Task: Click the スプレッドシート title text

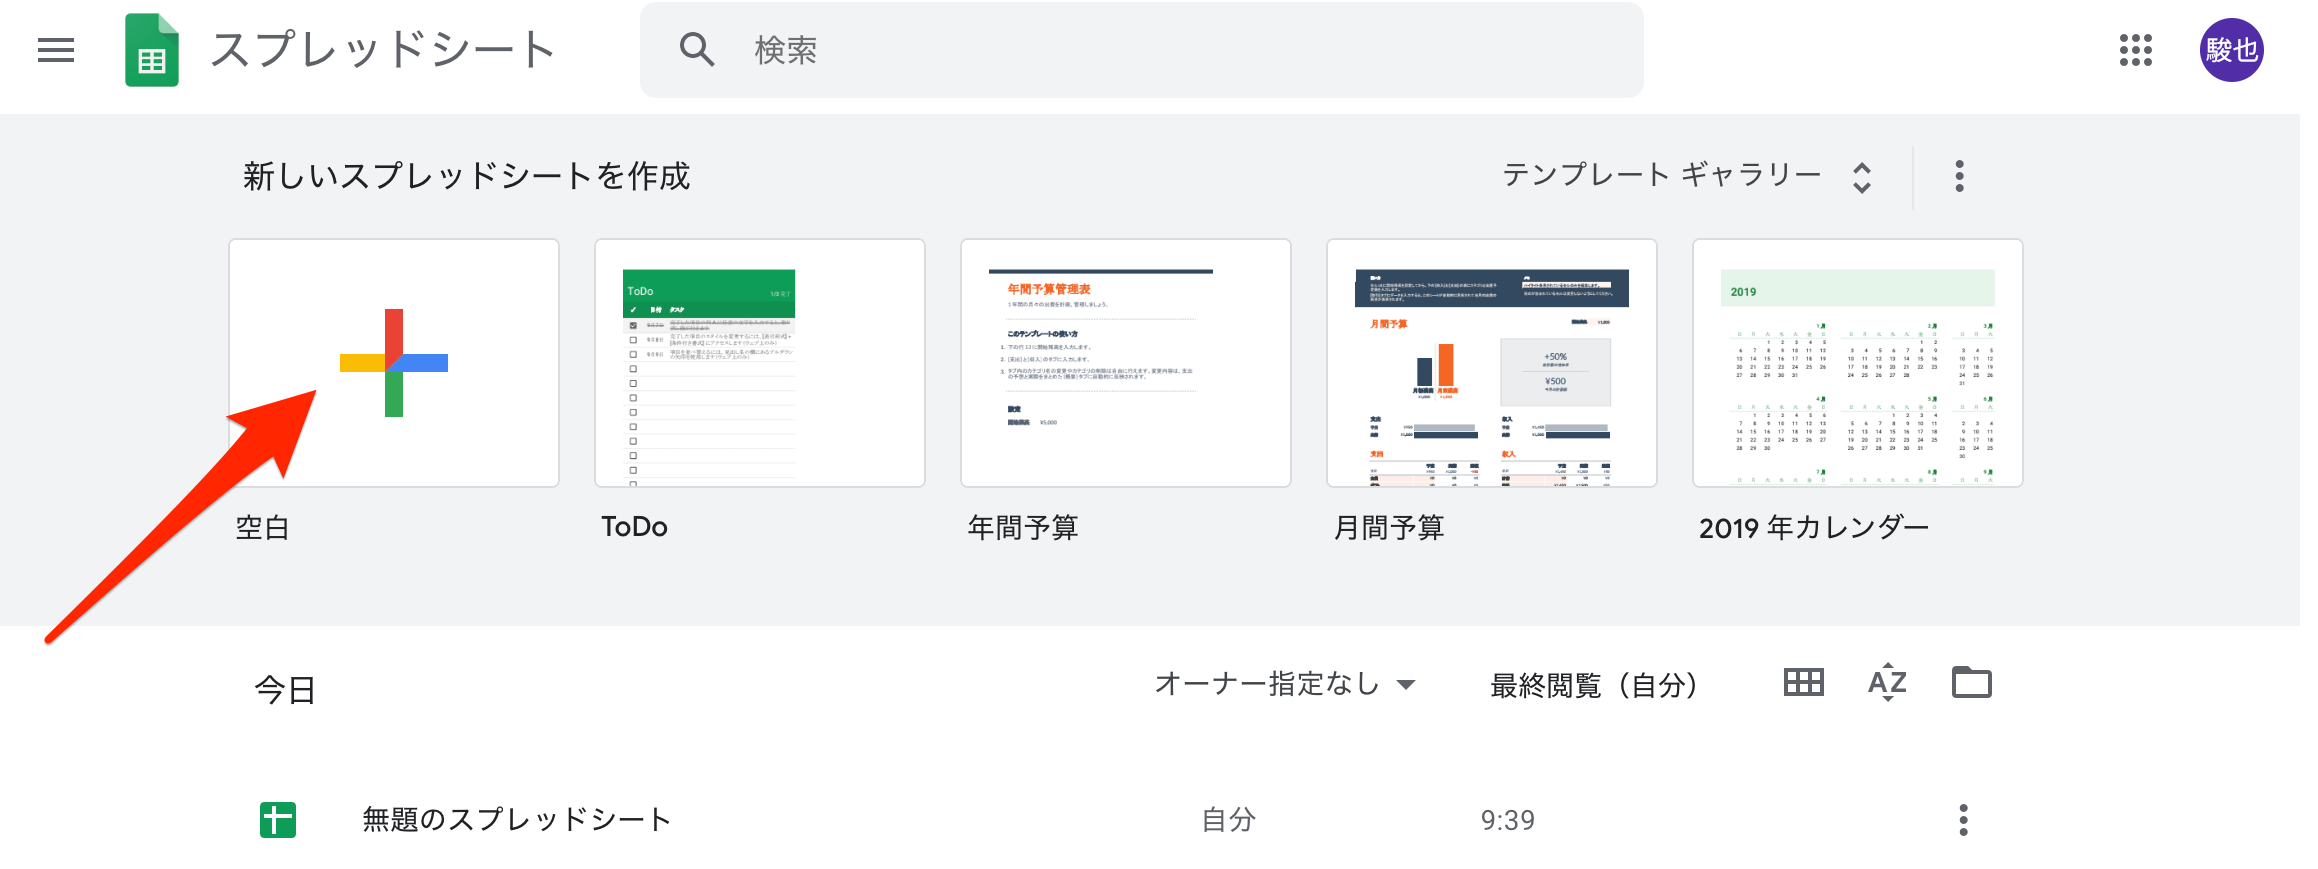Action: tap(383, 50)
